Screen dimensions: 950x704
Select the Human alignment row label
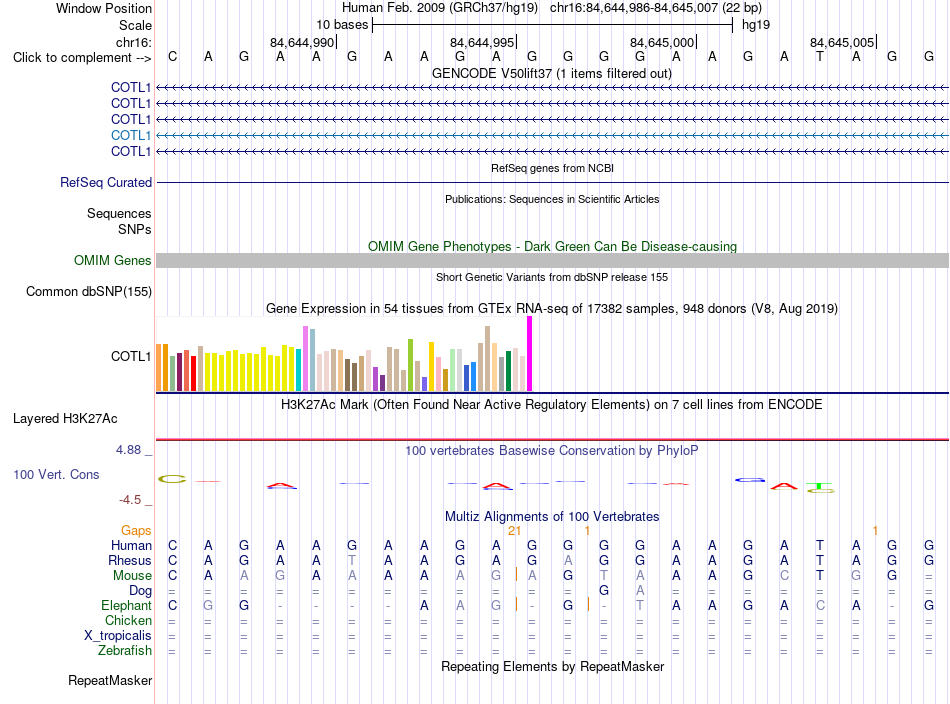[131, 545]
